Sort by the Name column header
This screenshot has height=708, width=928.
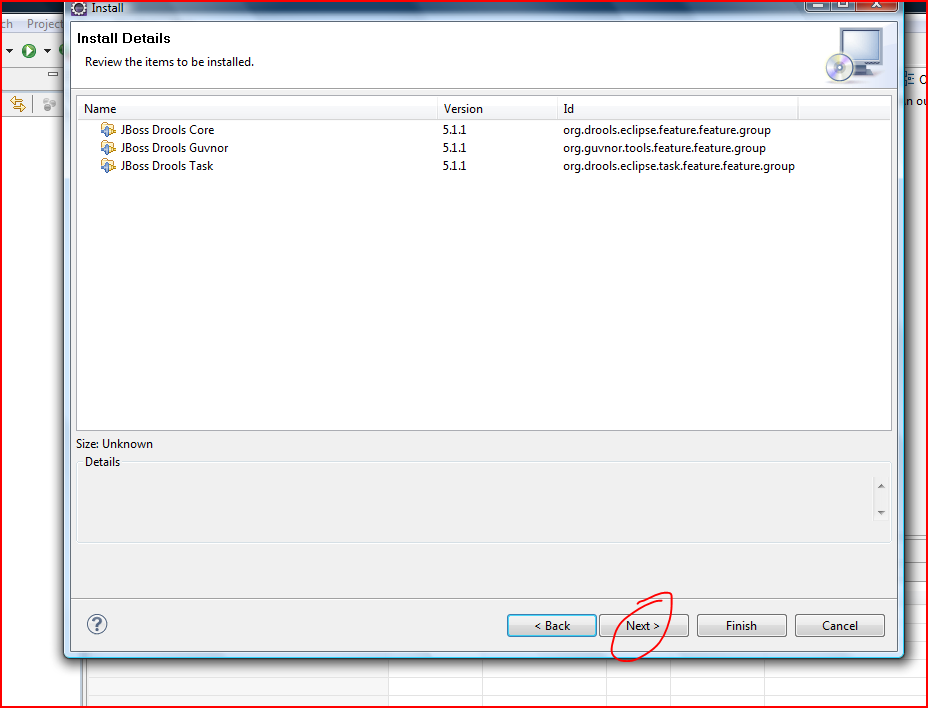click(257, 109)
